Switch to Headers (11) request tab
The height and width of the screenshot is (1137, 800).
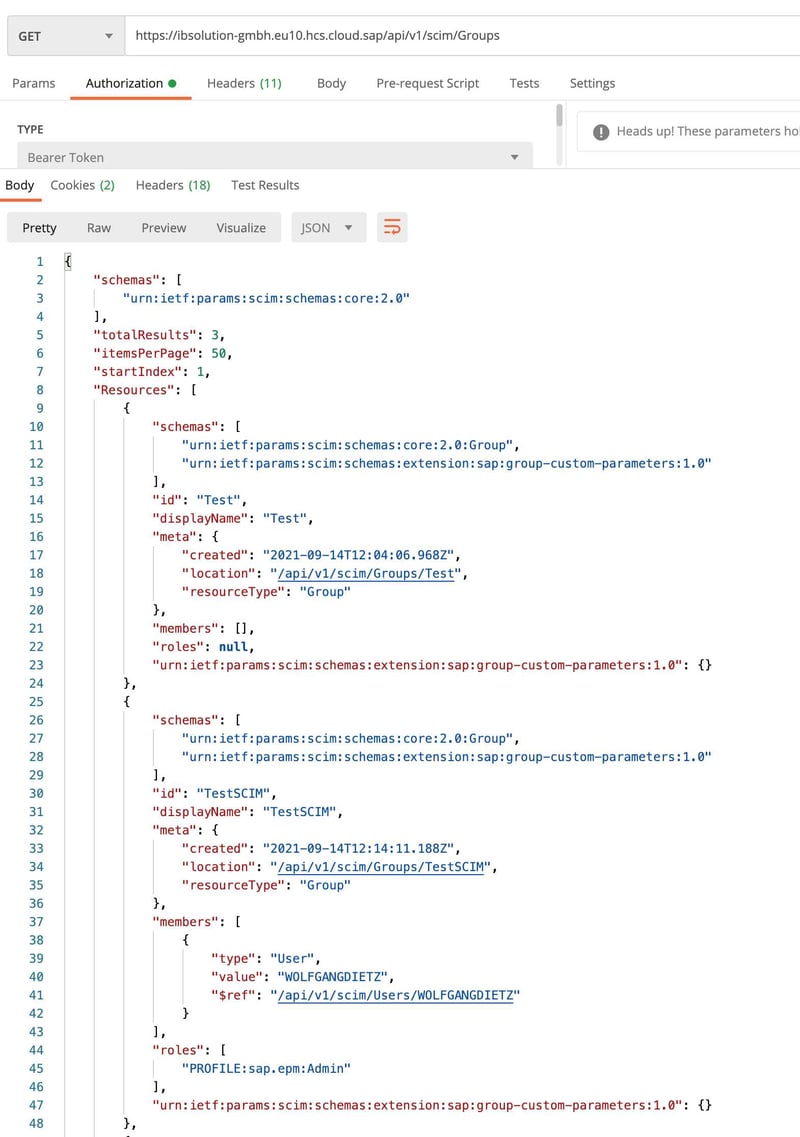click(x=244, y=83)
